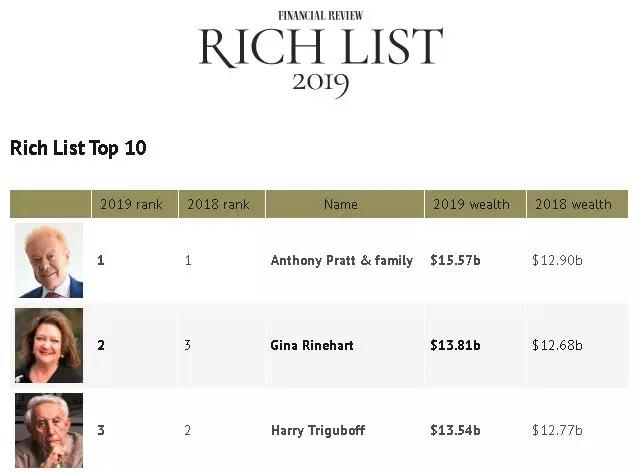Click the Financial Review Rich List logo
The image size is (636, 472).
click(320, 45)
